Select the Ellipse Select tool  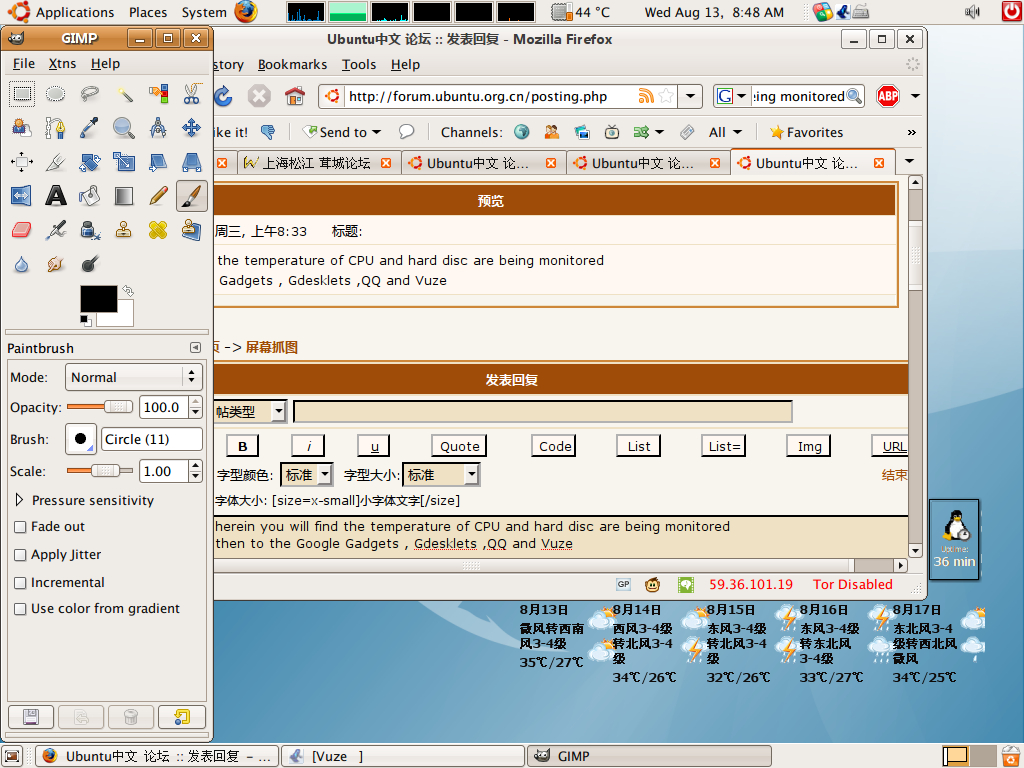[56, 94]
